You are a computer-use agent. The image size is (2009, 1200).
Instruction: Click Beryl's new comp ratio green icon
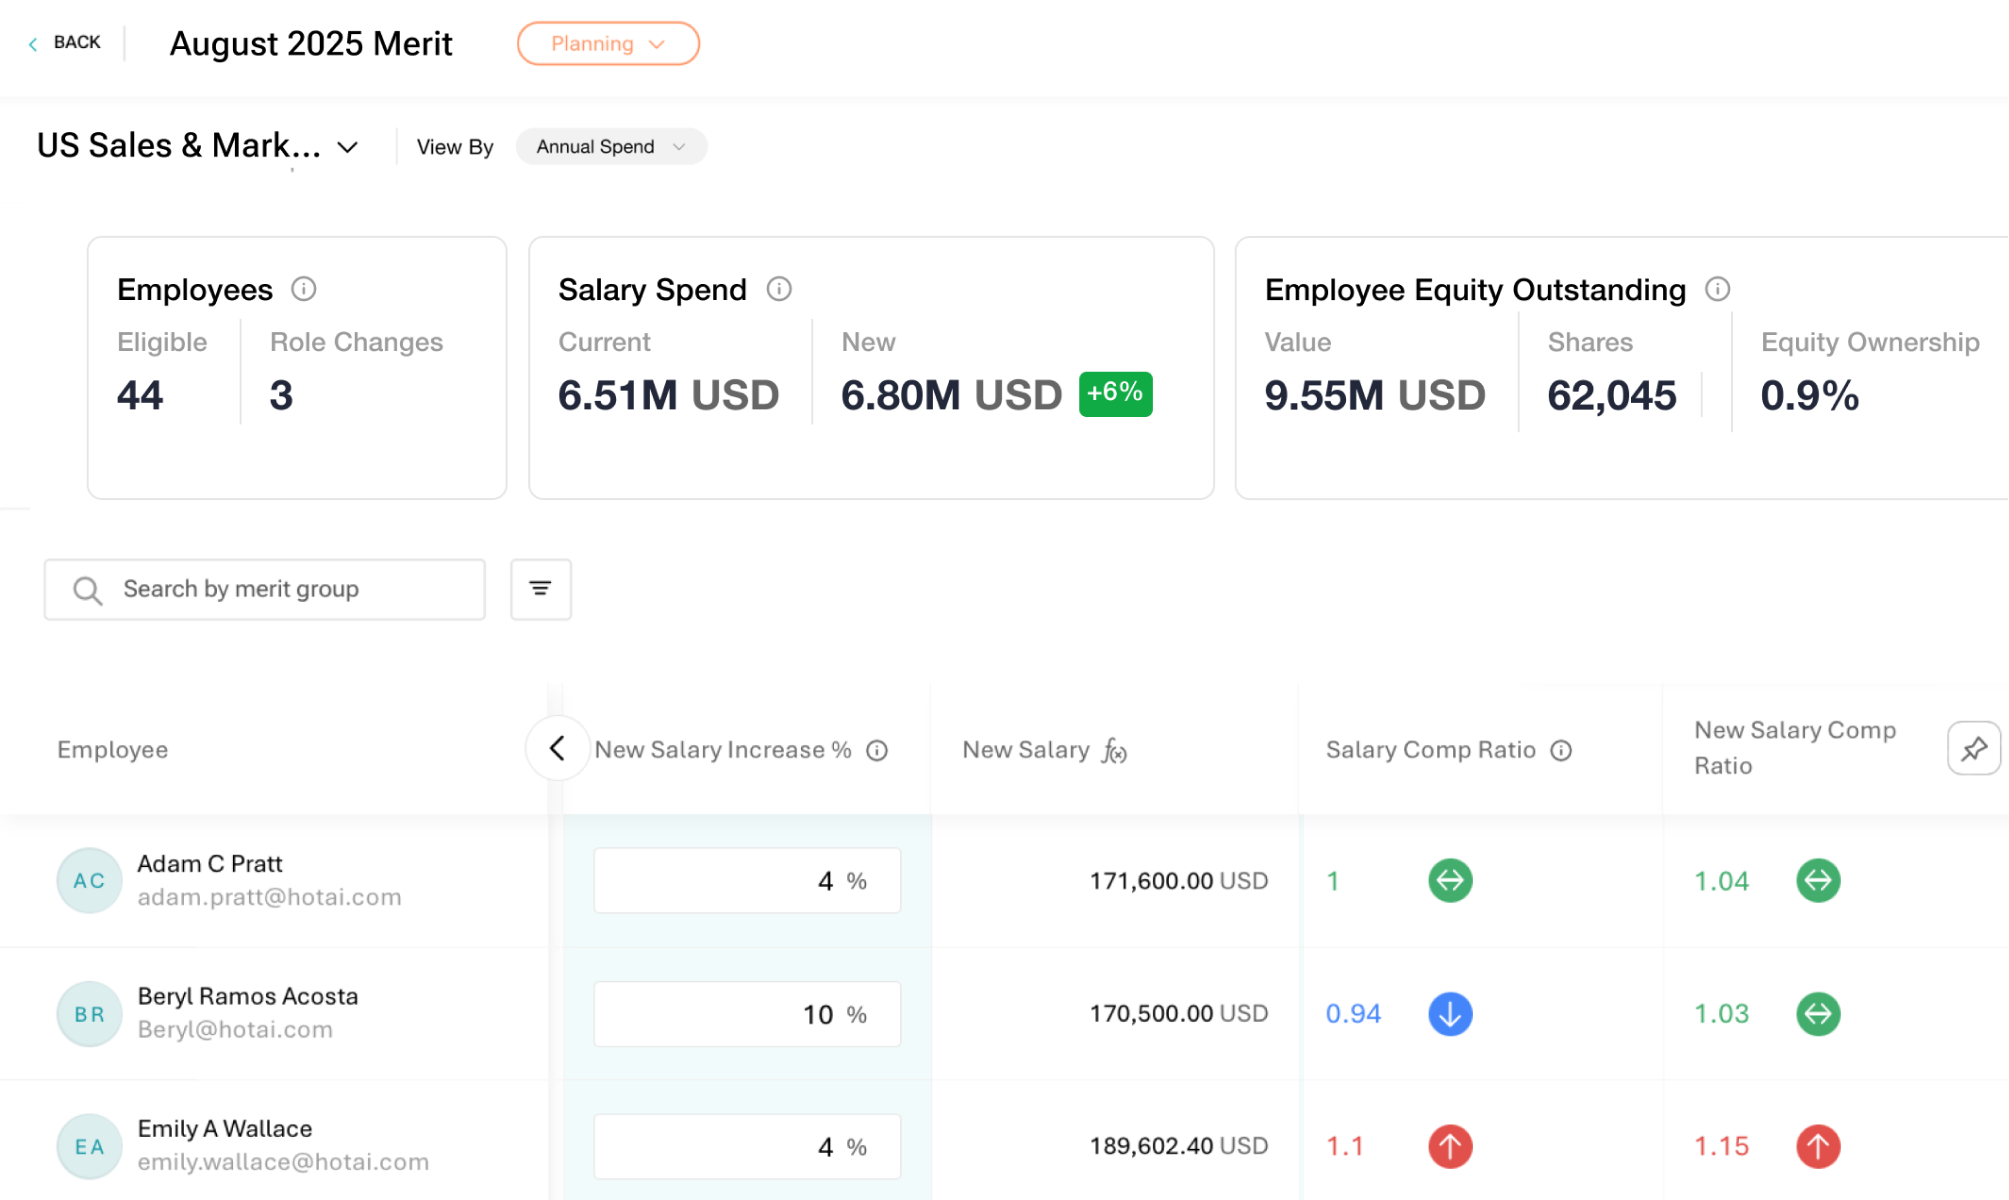pyautogui.click(x=1818, y=1014)
